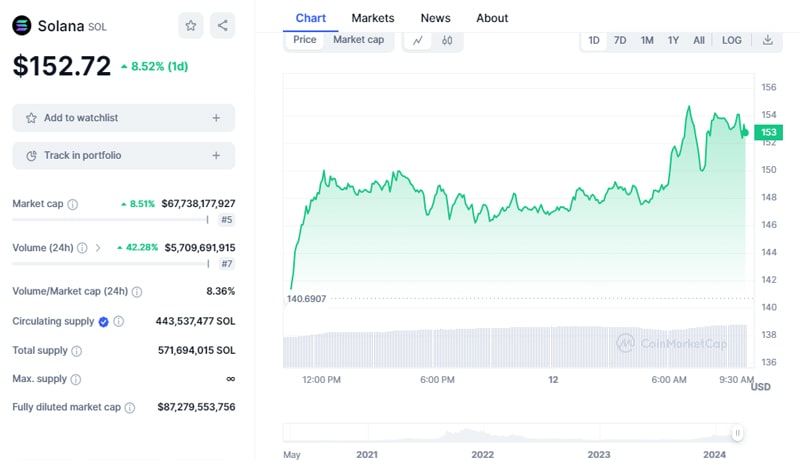Track Solana in portfolio
This screenshot has width=800, height=460.
pyautogui.click(x=123, y=156)
